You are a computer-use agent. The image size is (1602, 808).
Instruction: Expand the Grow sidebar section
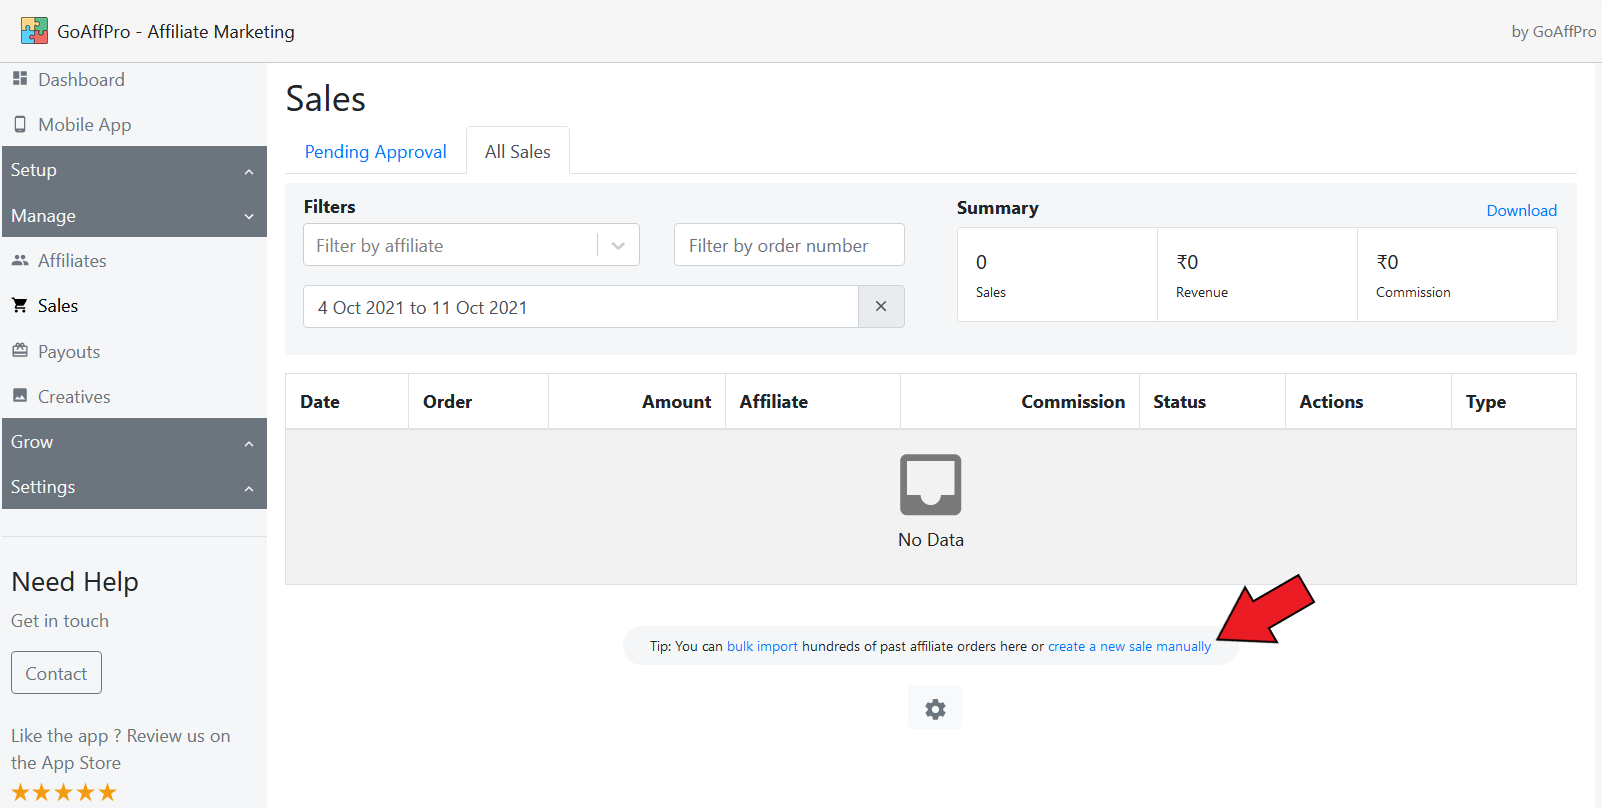tap(133, 442)
